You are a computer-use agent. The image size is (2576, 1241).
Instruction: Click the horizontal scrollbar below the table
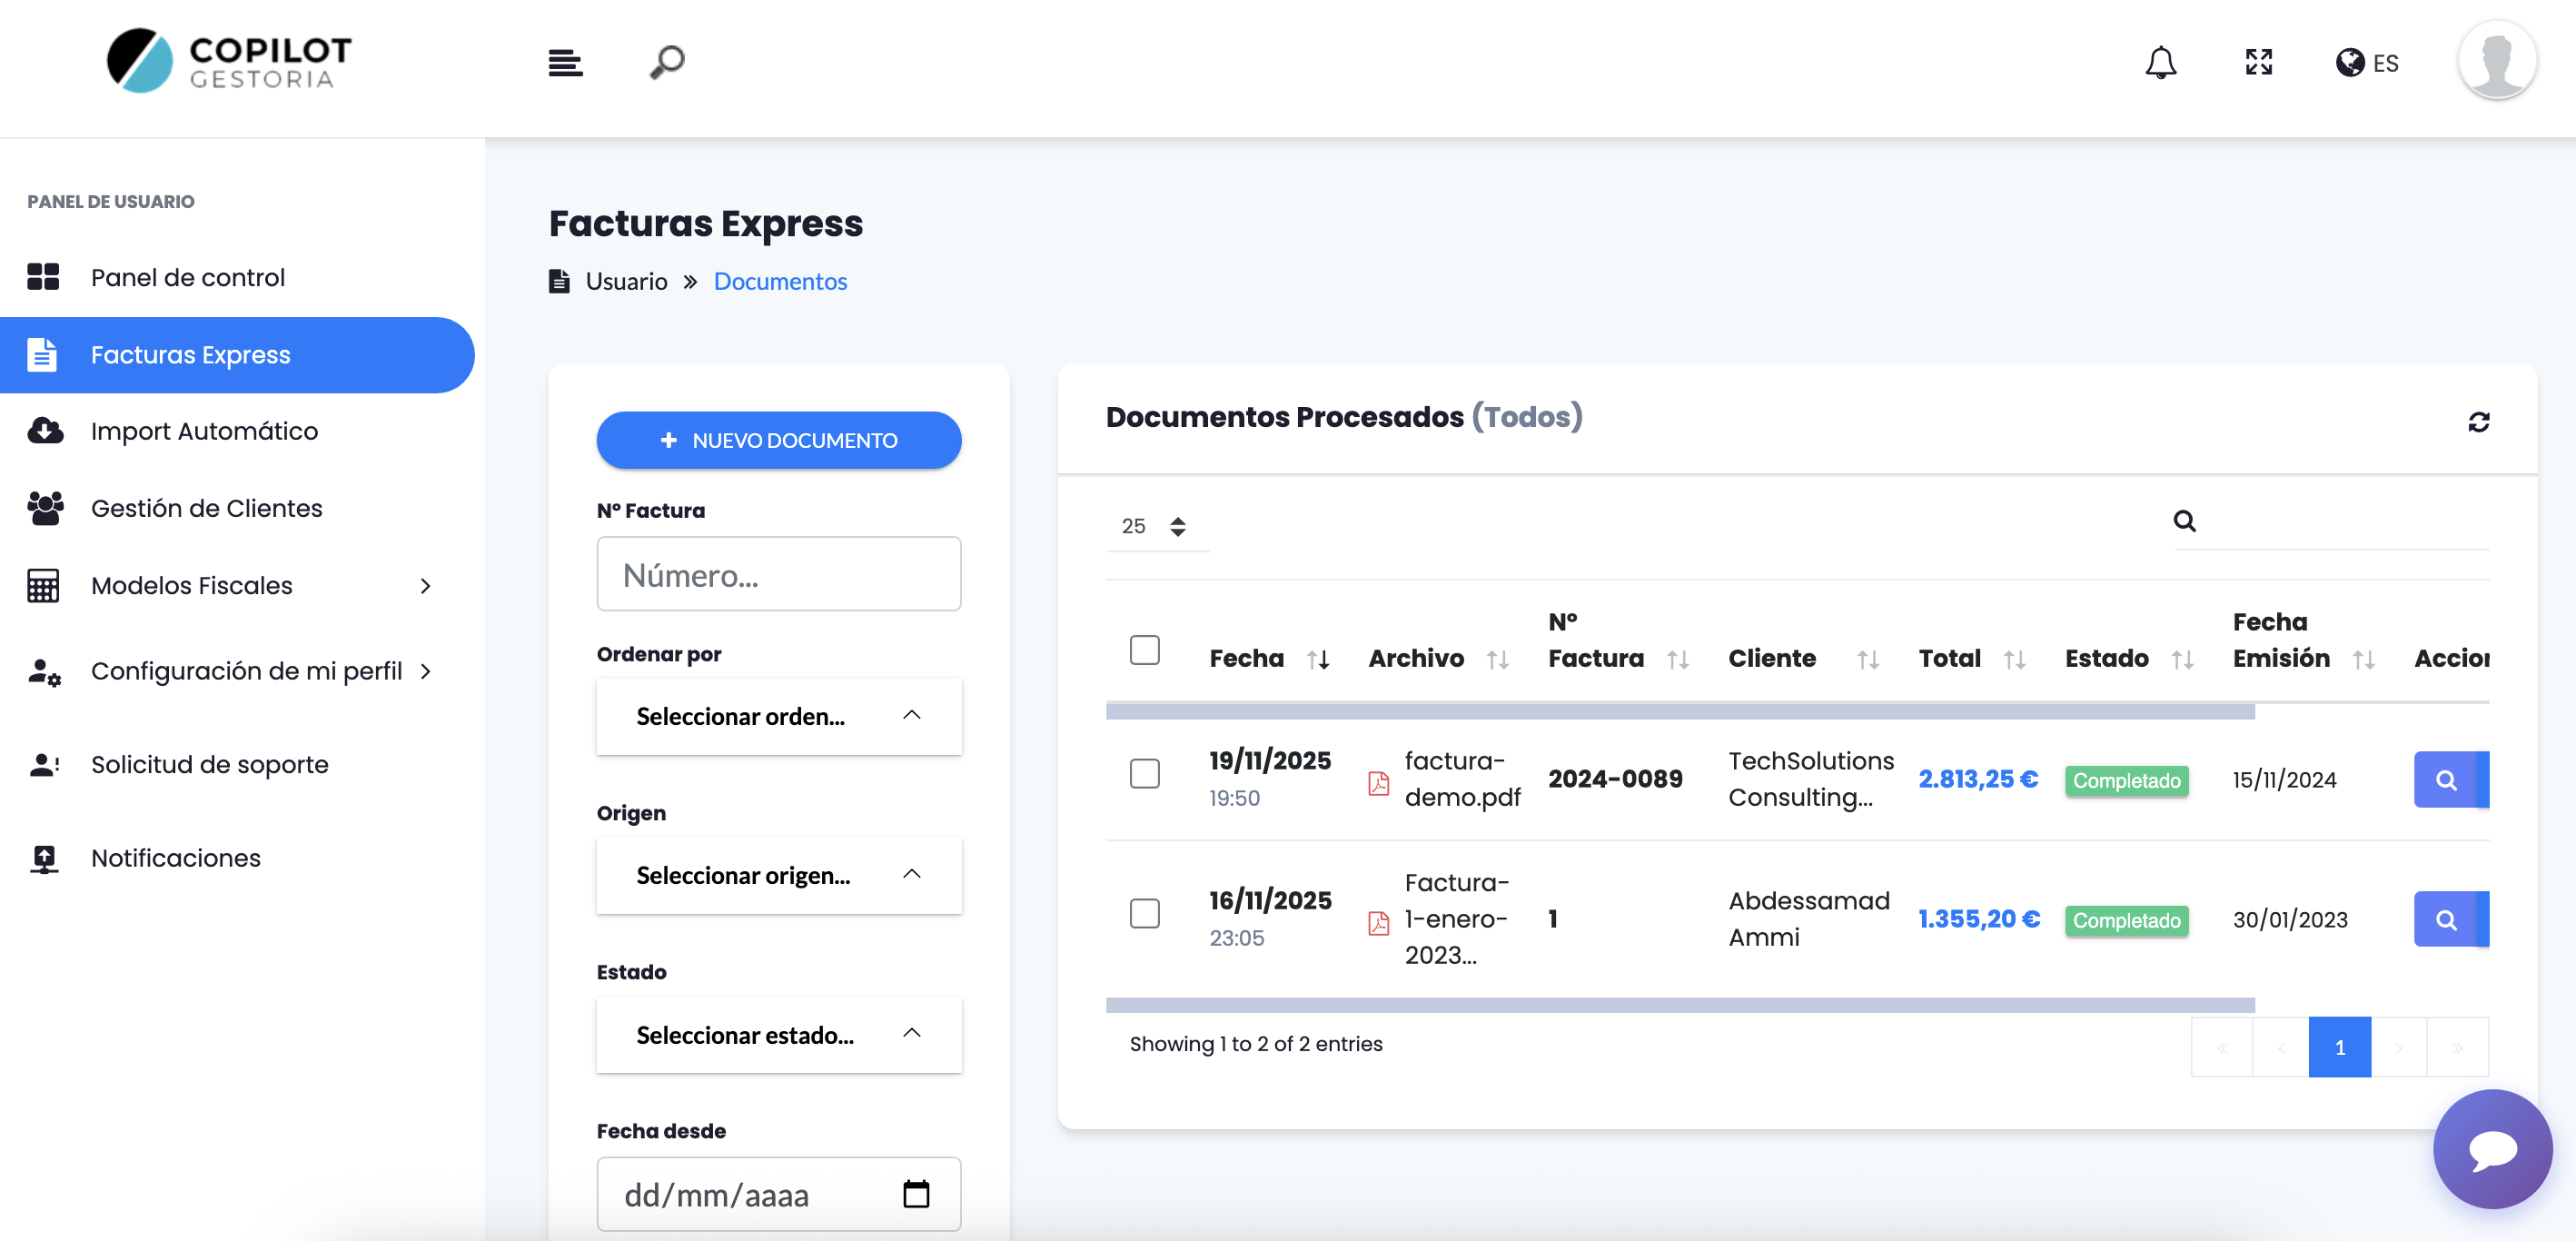tap(1680, 1004)
